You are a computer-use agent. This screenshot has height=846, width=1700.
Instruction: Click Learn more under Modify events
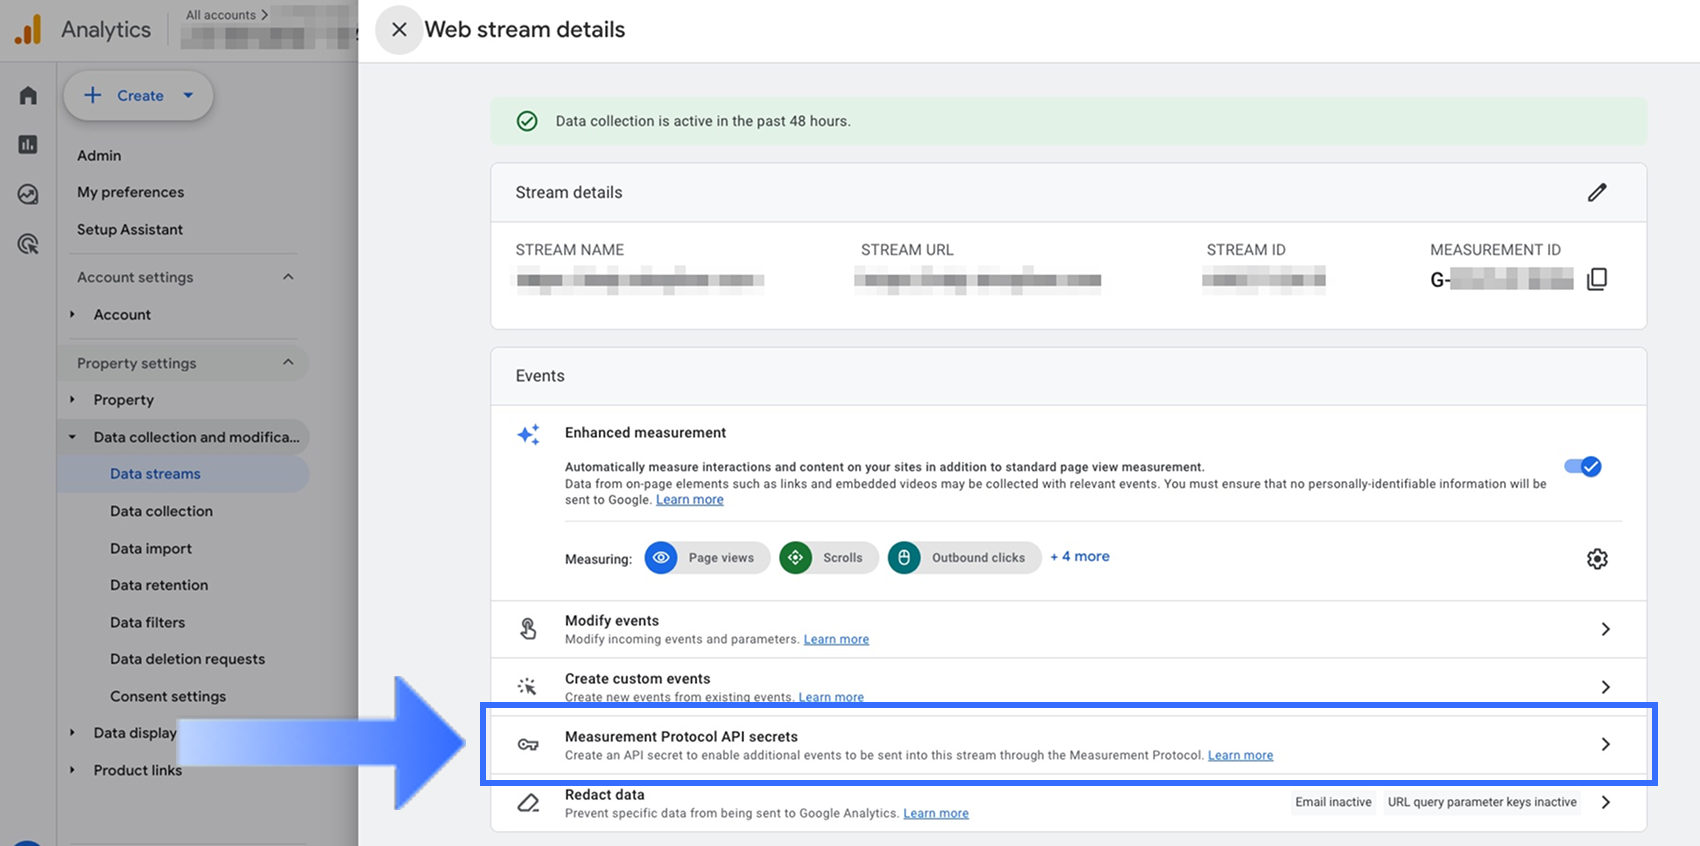click(836, 640)
